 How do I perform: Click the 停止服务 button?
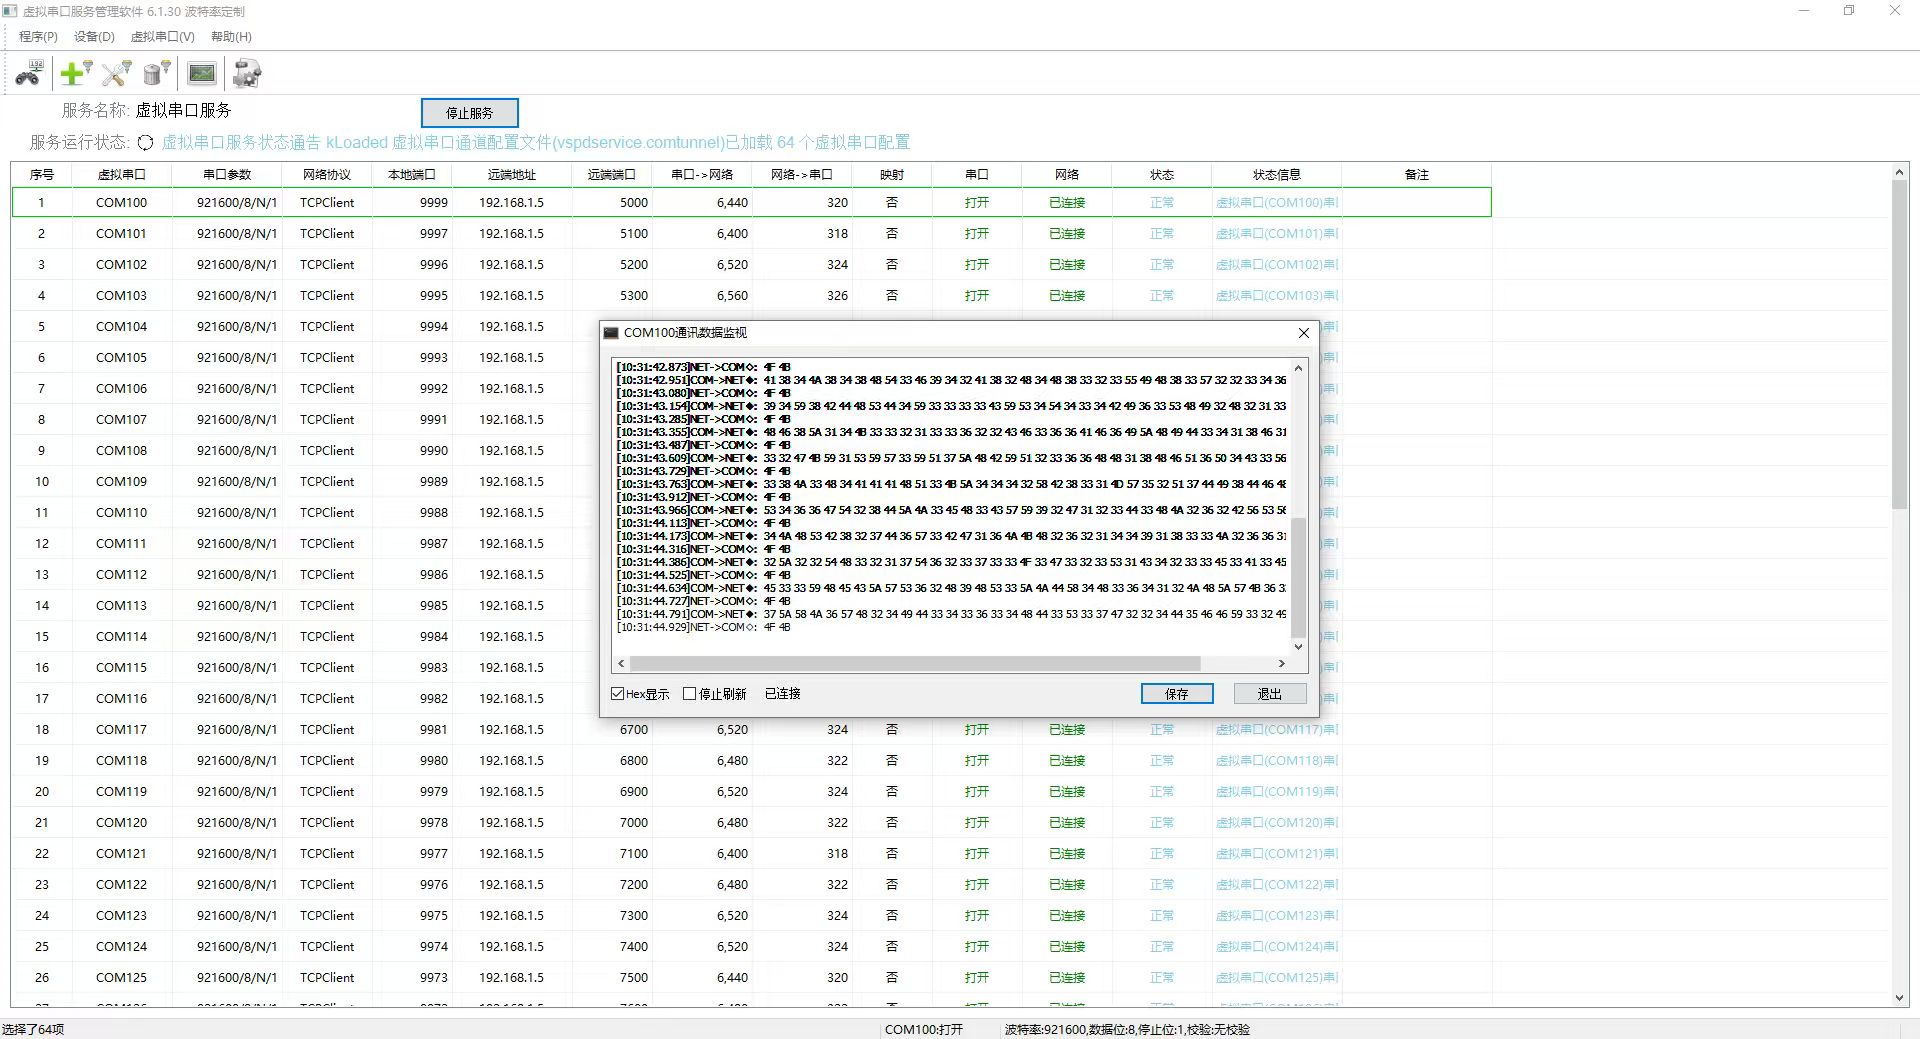(469, 113)
